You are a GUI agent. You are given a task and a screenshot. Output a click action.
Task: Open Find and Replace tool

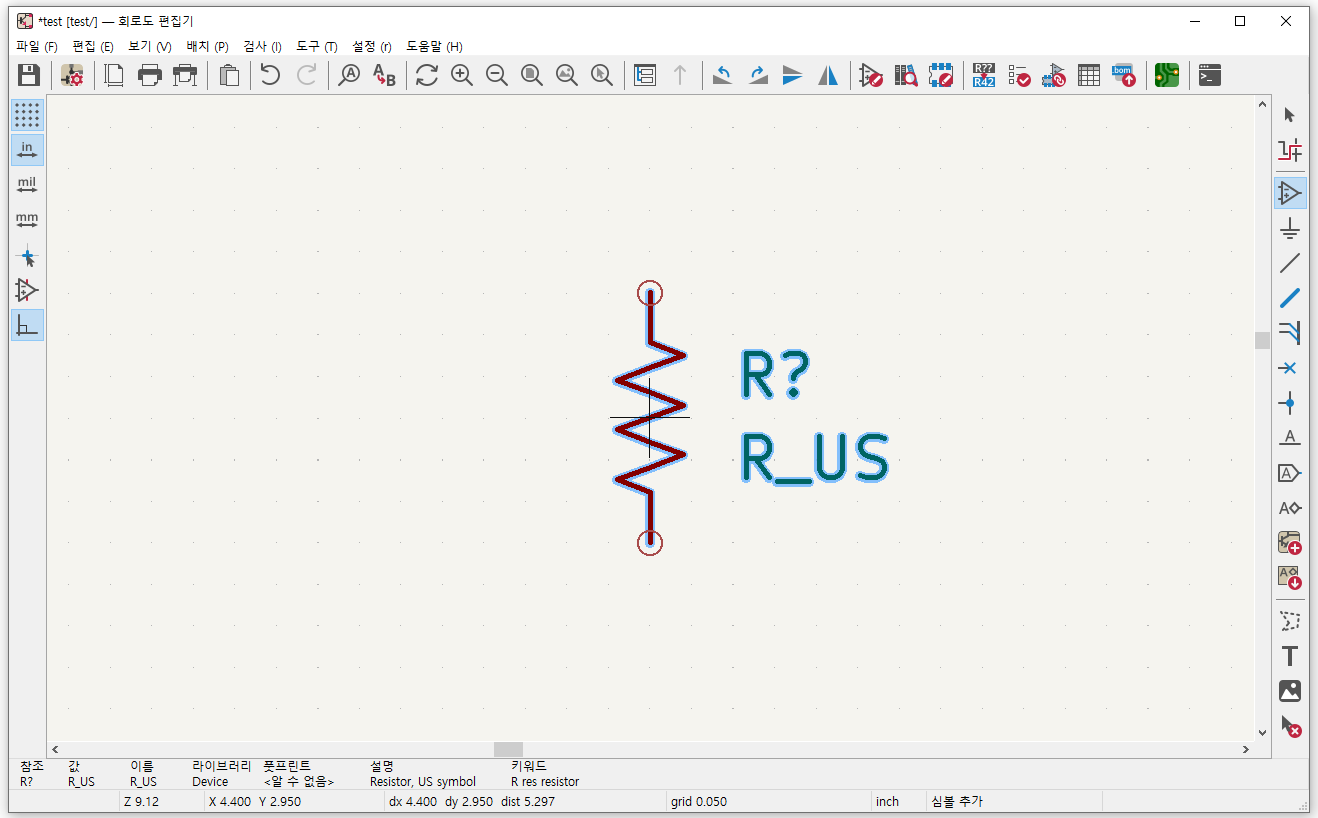point(384,75)
